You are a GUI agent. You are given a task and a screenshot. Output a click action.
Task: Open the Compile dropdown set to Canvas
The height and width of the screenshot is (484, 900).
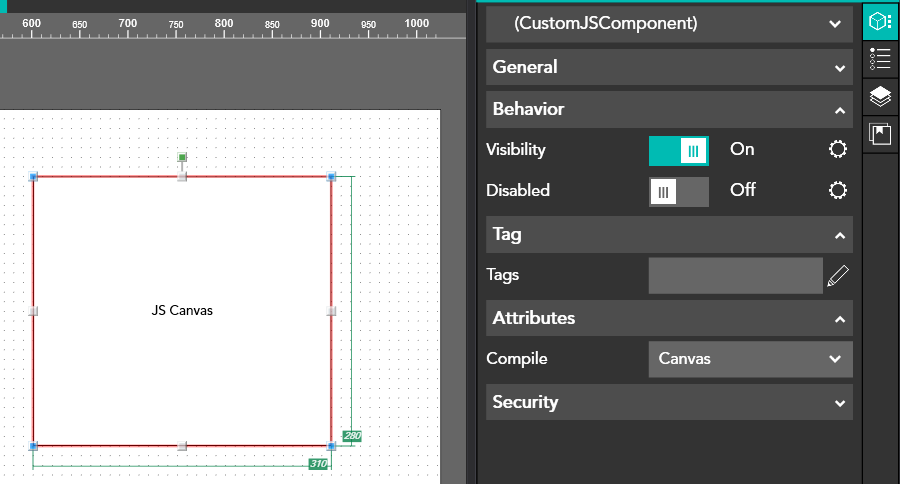[x=750, y=359]
